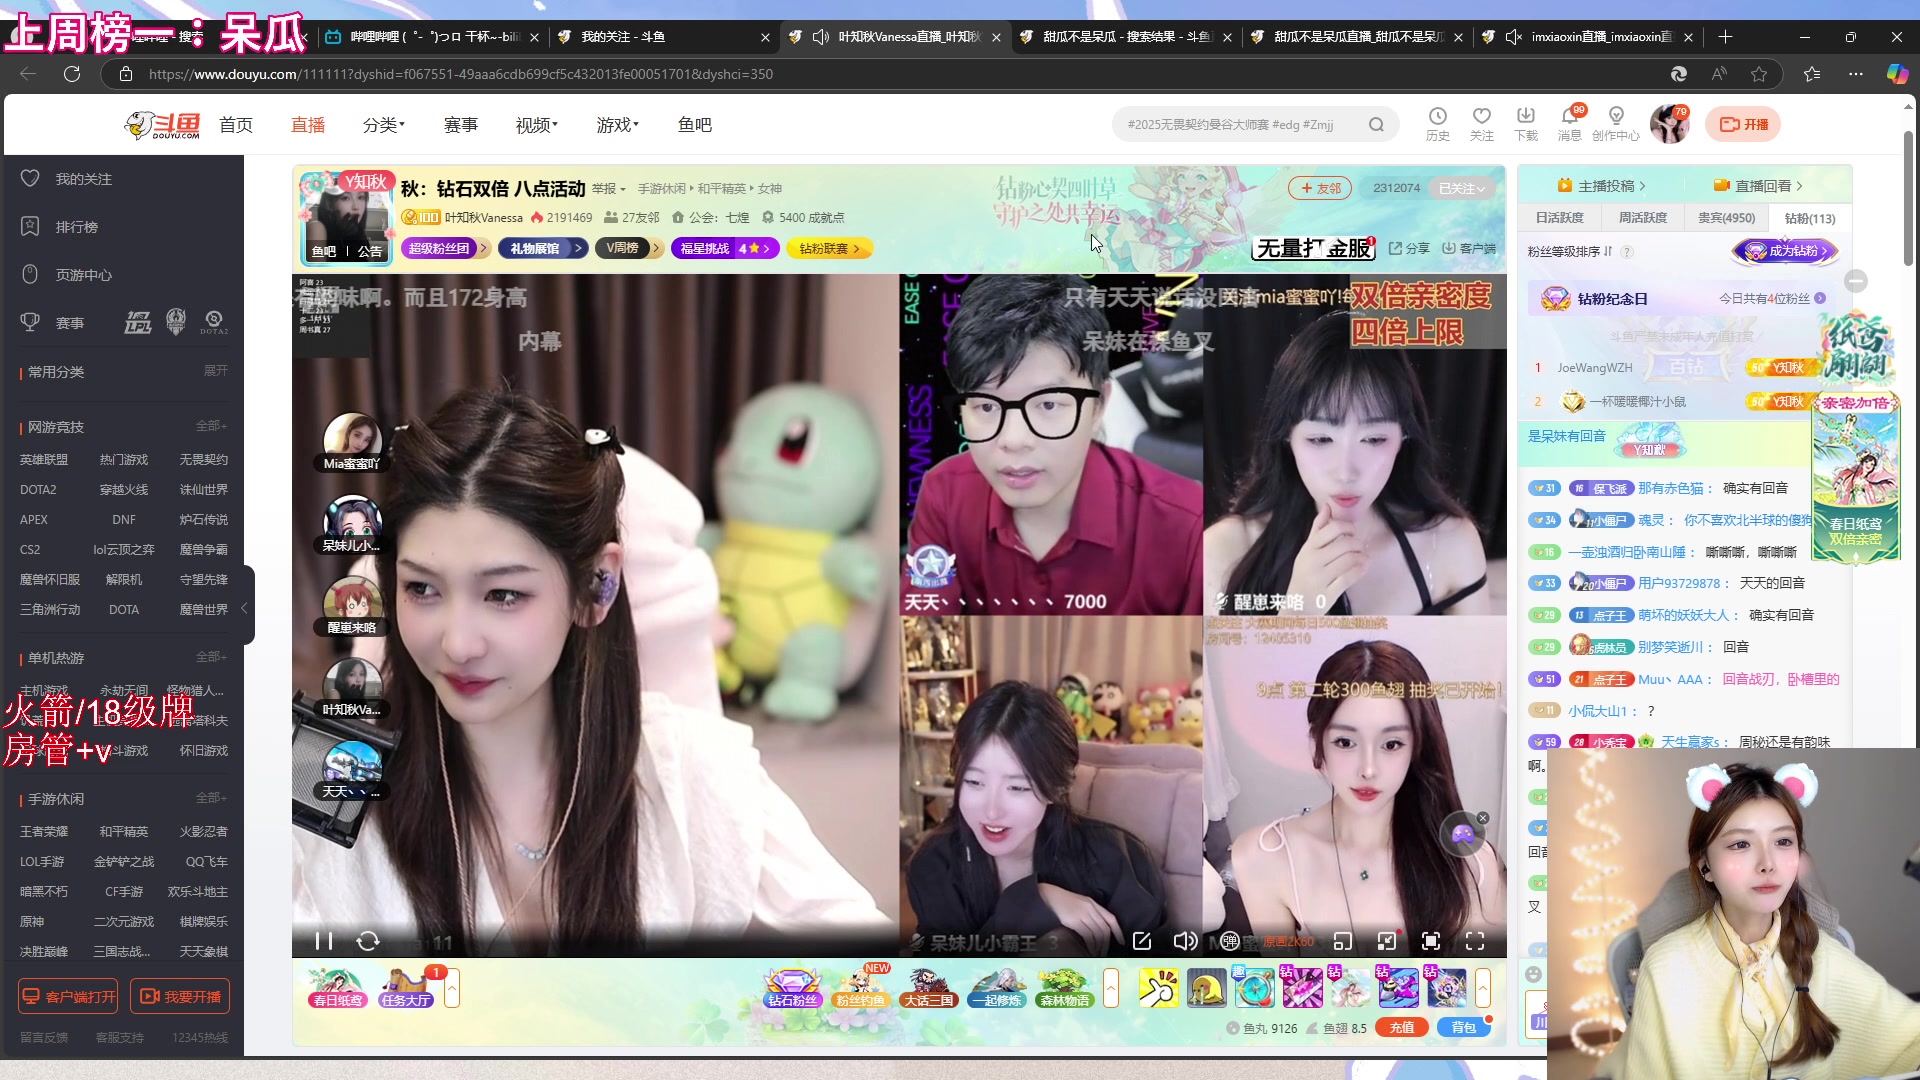Switch to 日活跃度 tab
This screenshot has width=1920, height=1080.
click(1560, 218)
